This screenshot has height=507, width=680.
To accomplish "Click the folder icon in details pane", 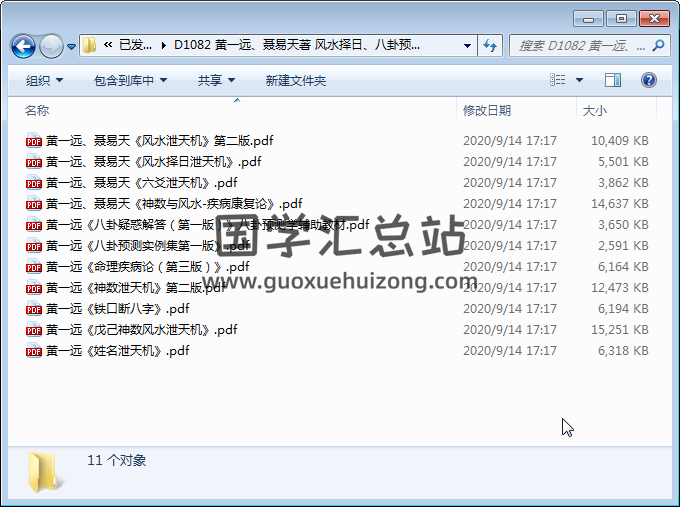I will click(x=45, y=473).
